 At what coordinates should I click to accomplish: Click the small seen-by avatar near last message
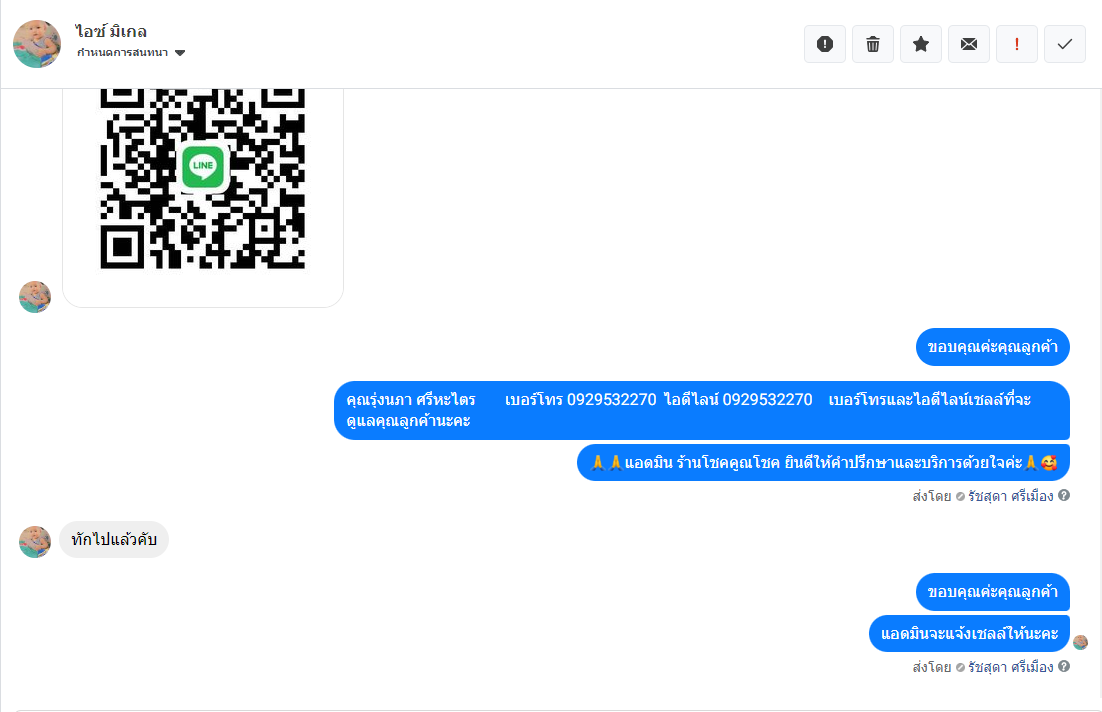1080,642
